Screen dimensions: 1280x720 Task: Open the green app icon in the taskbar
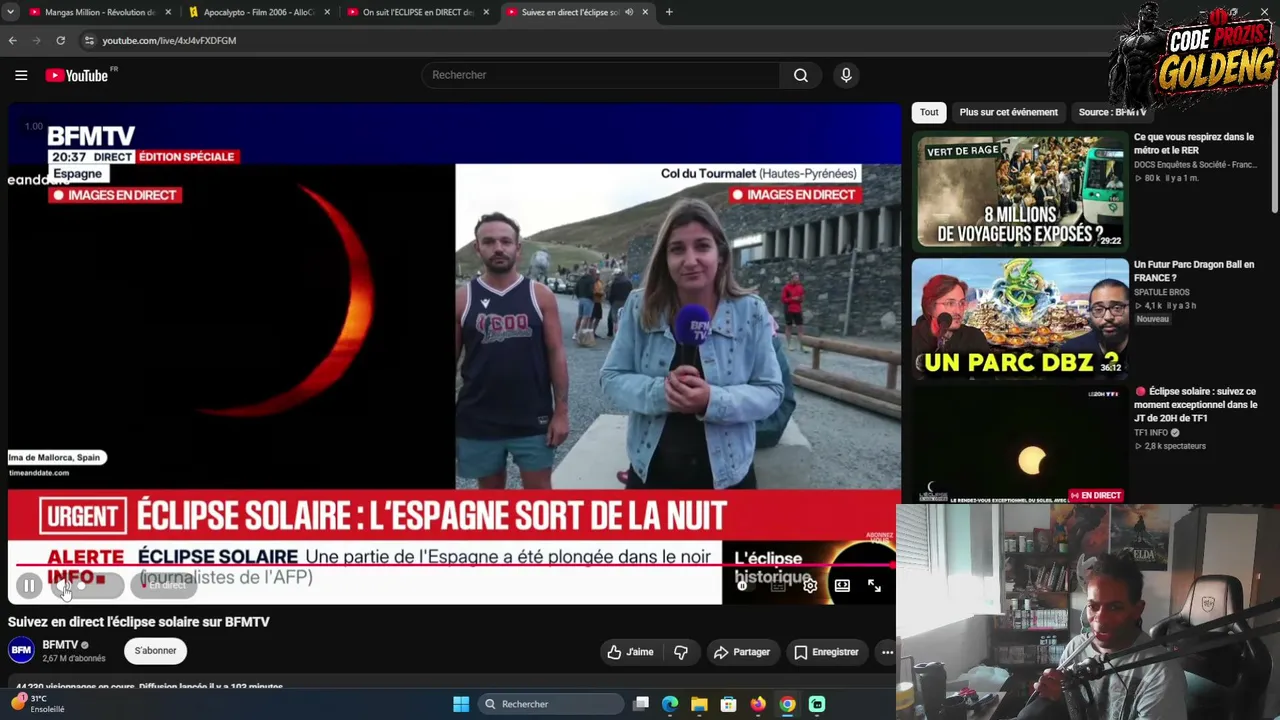pos(817,704)
